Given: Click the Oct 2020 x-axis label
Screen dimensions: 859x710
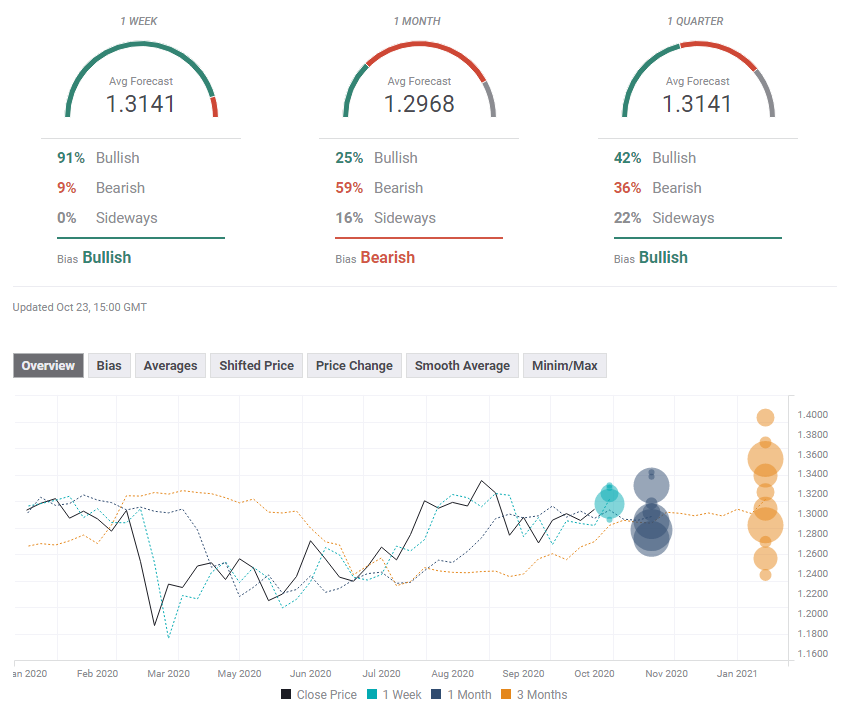Looking at the screenshot, I should point(594,673).
